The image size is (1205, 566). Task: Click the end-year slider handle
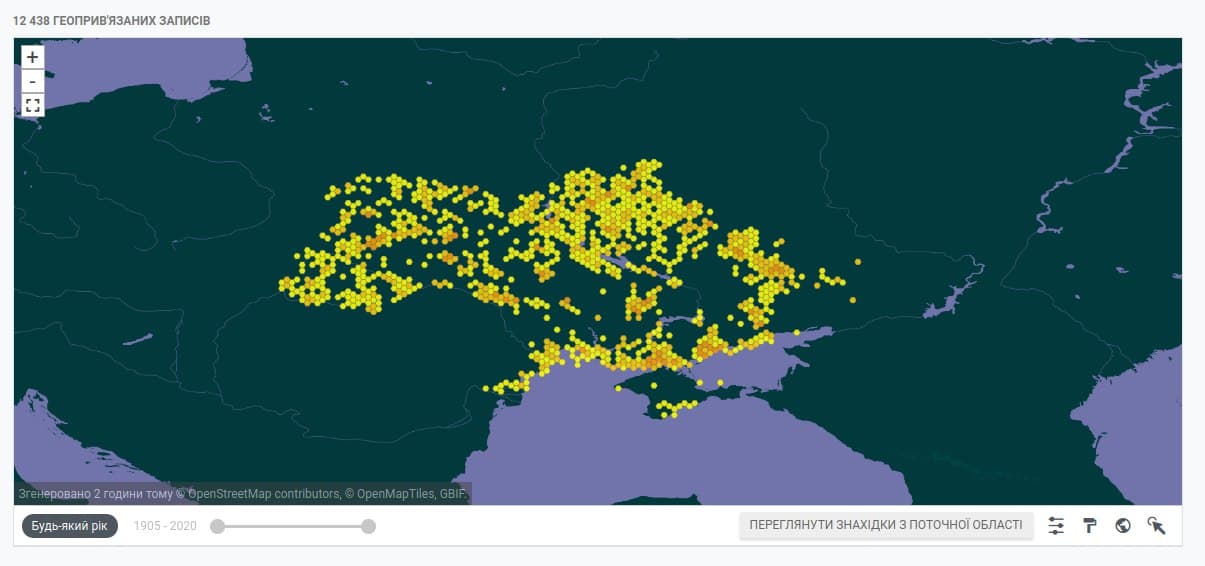point(368,526)
